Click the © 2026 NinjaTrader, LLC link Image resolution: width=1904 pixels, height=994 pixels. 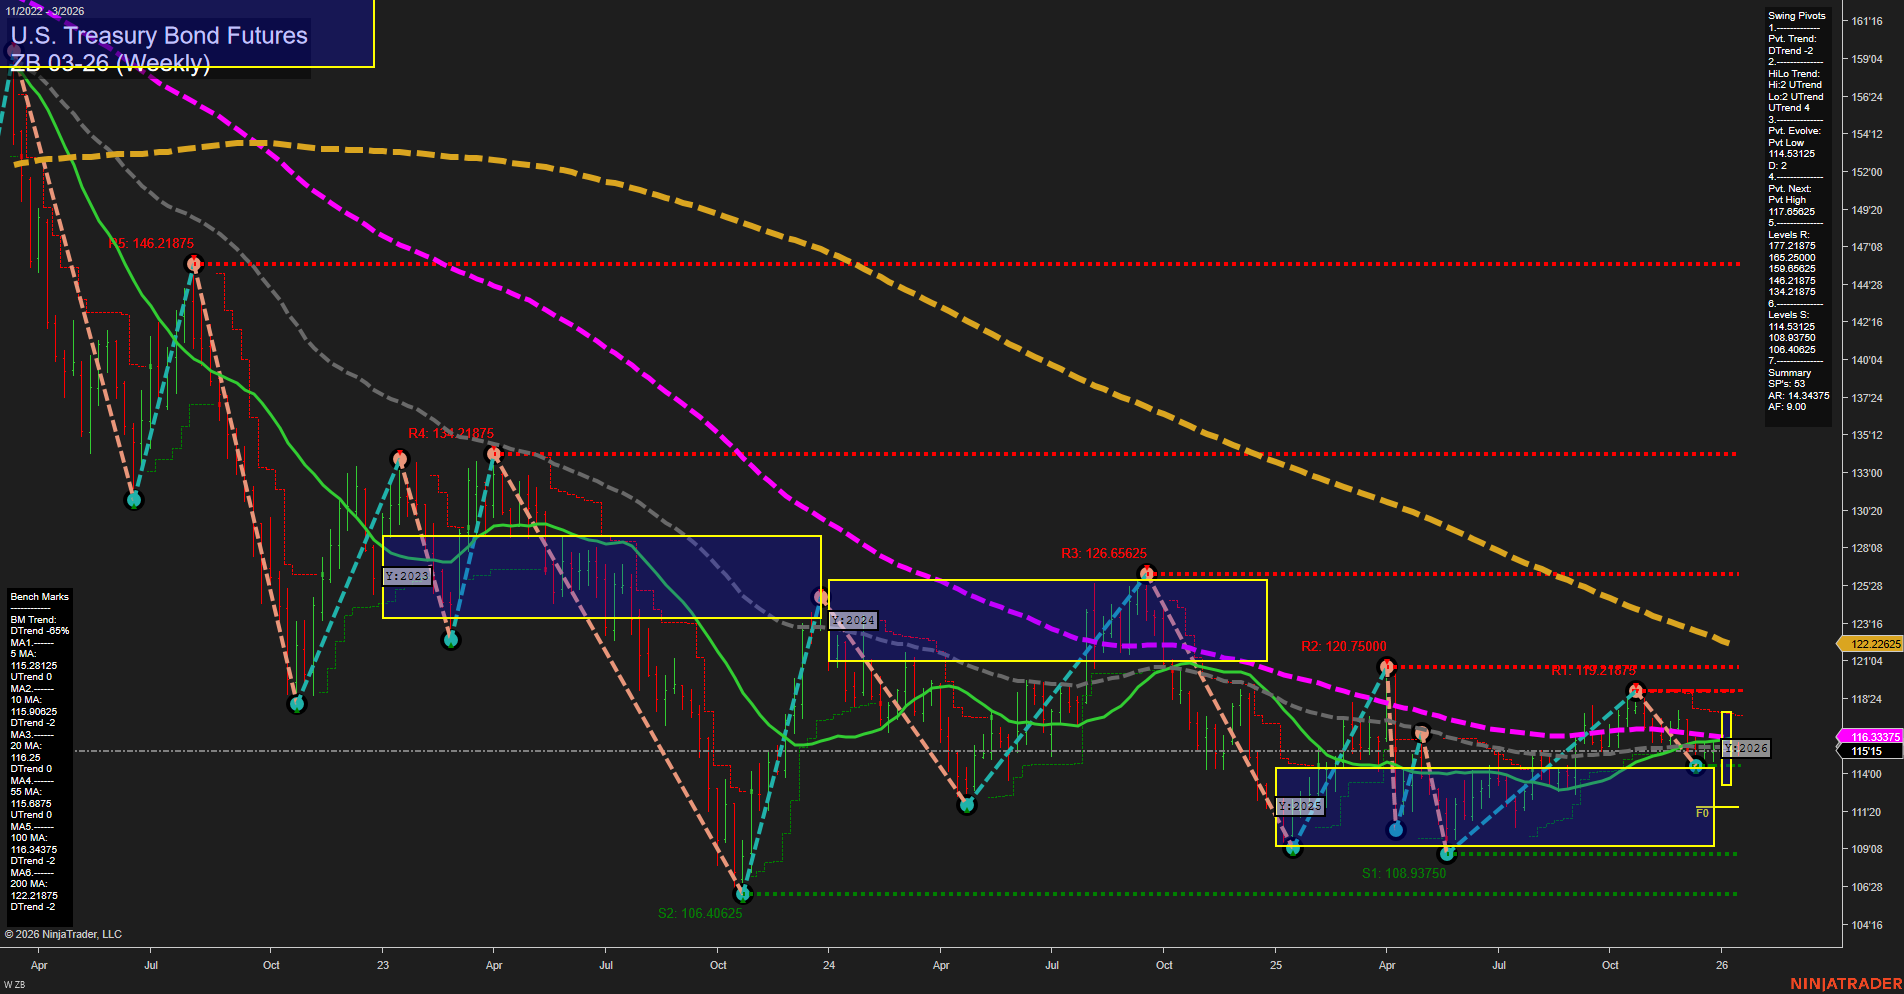click(65, 934)
